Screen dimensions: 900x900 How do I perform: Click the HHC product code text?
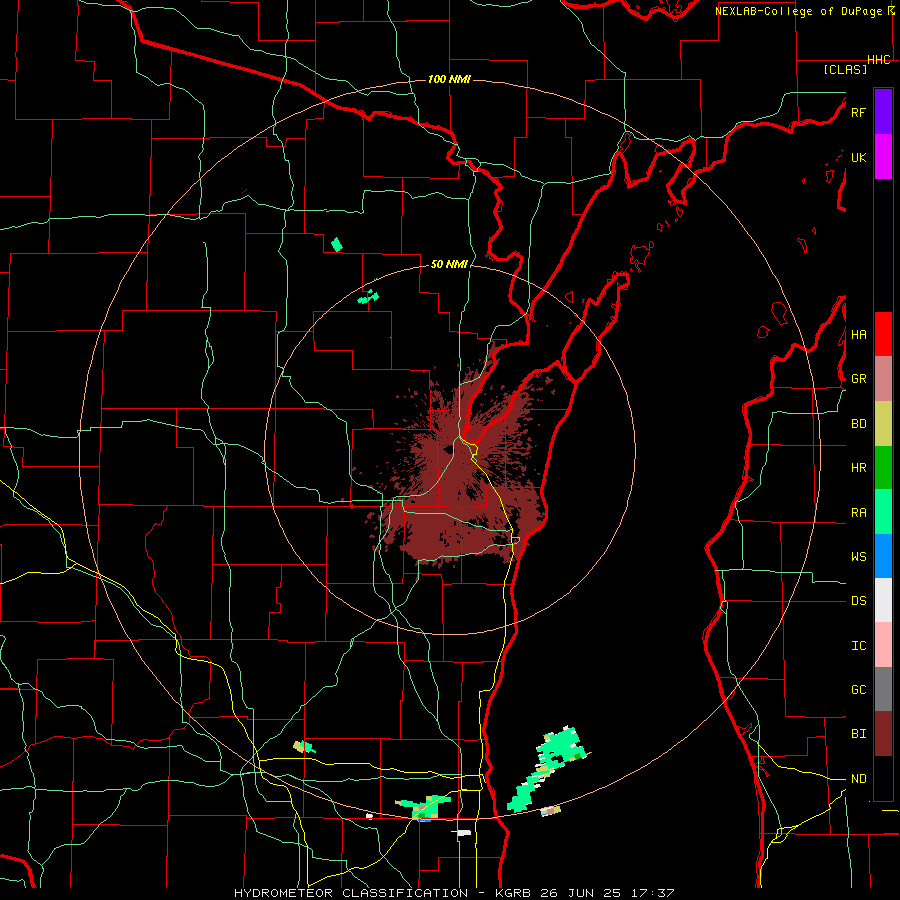pos(879,60)
